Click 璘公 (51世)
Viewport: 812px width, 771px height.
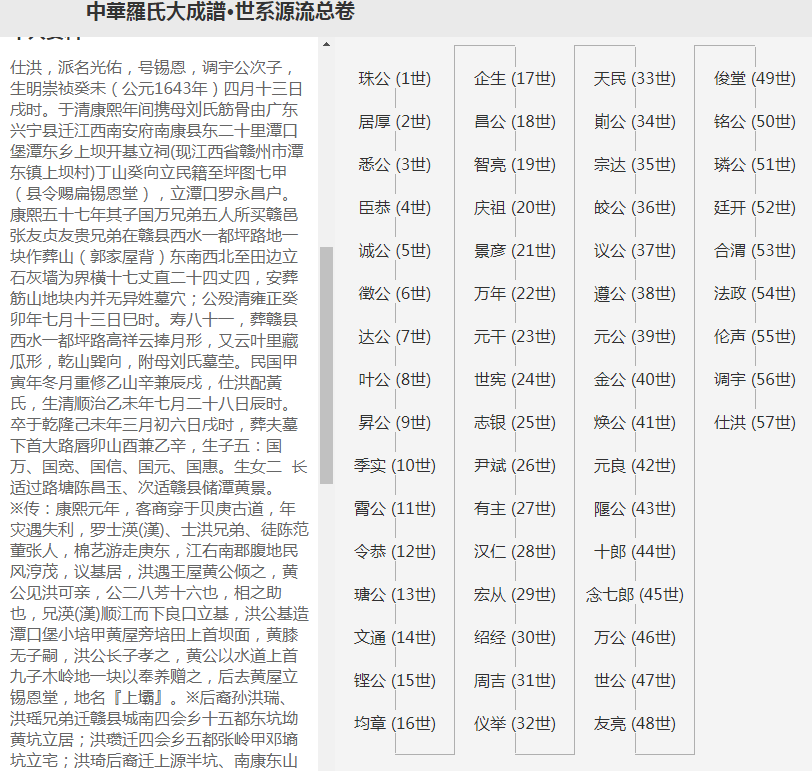click(x=755, y=165)
